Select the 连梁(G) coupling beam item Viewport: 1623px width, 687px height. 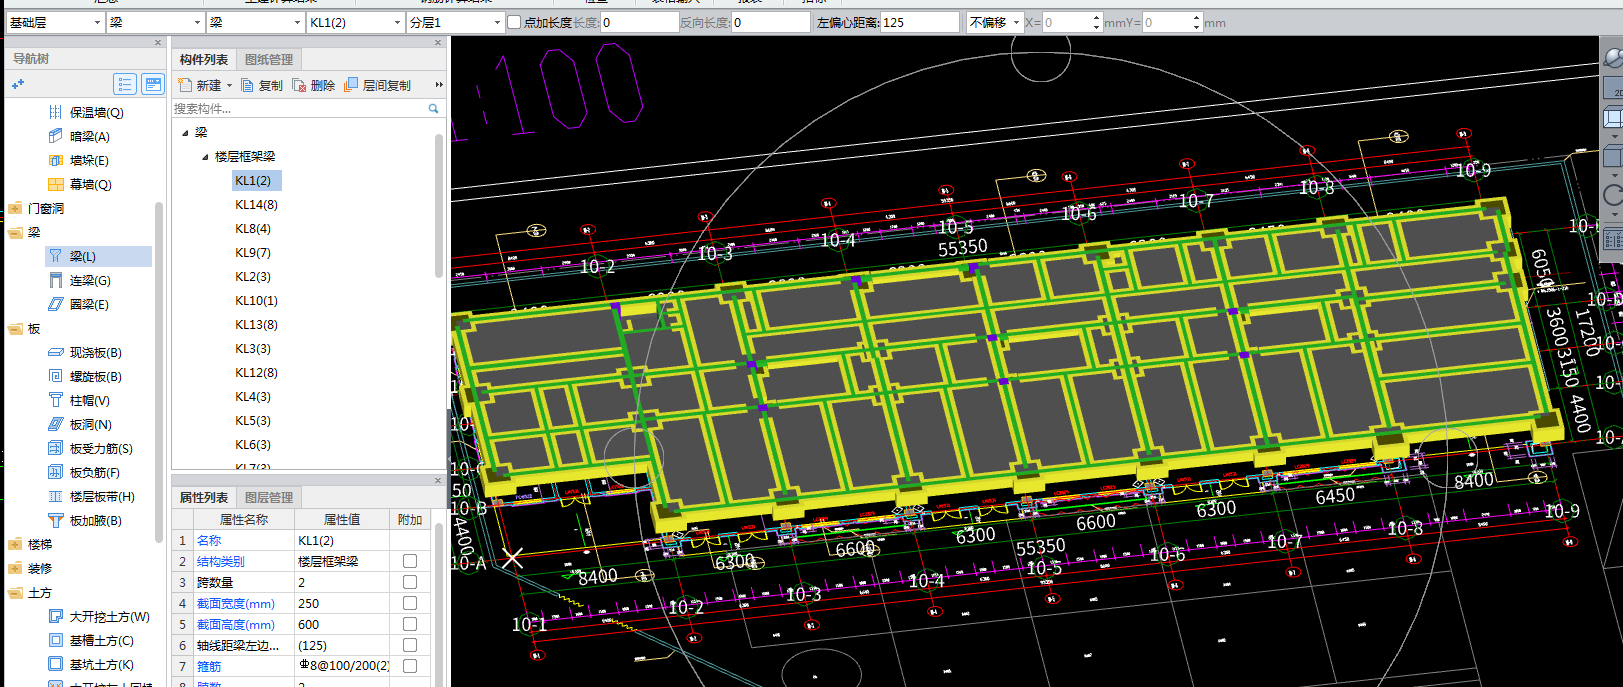pyautogui.click(x=89, y=280)
